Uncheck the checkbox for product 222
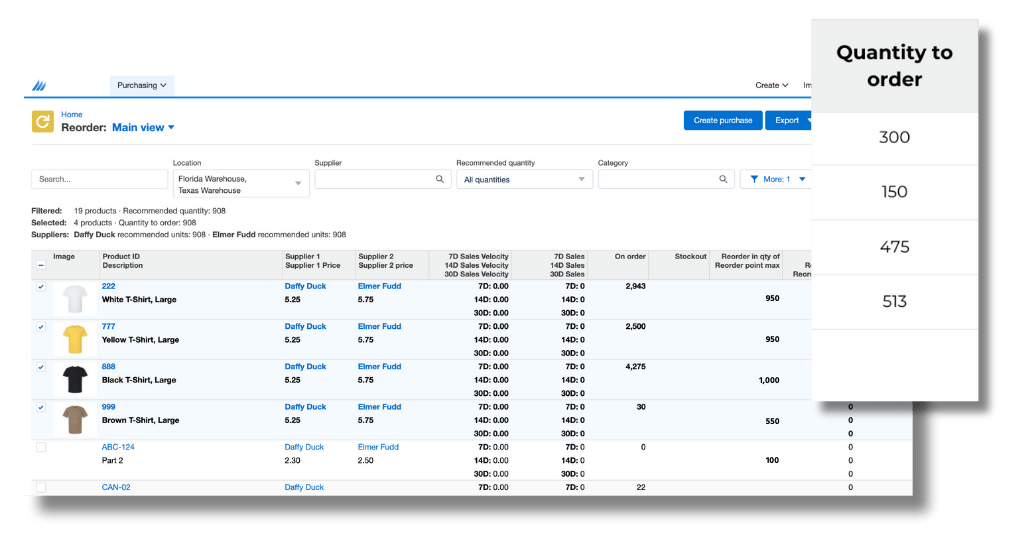The width and height of the screenshot is (1024, 534). click(41, 287)
